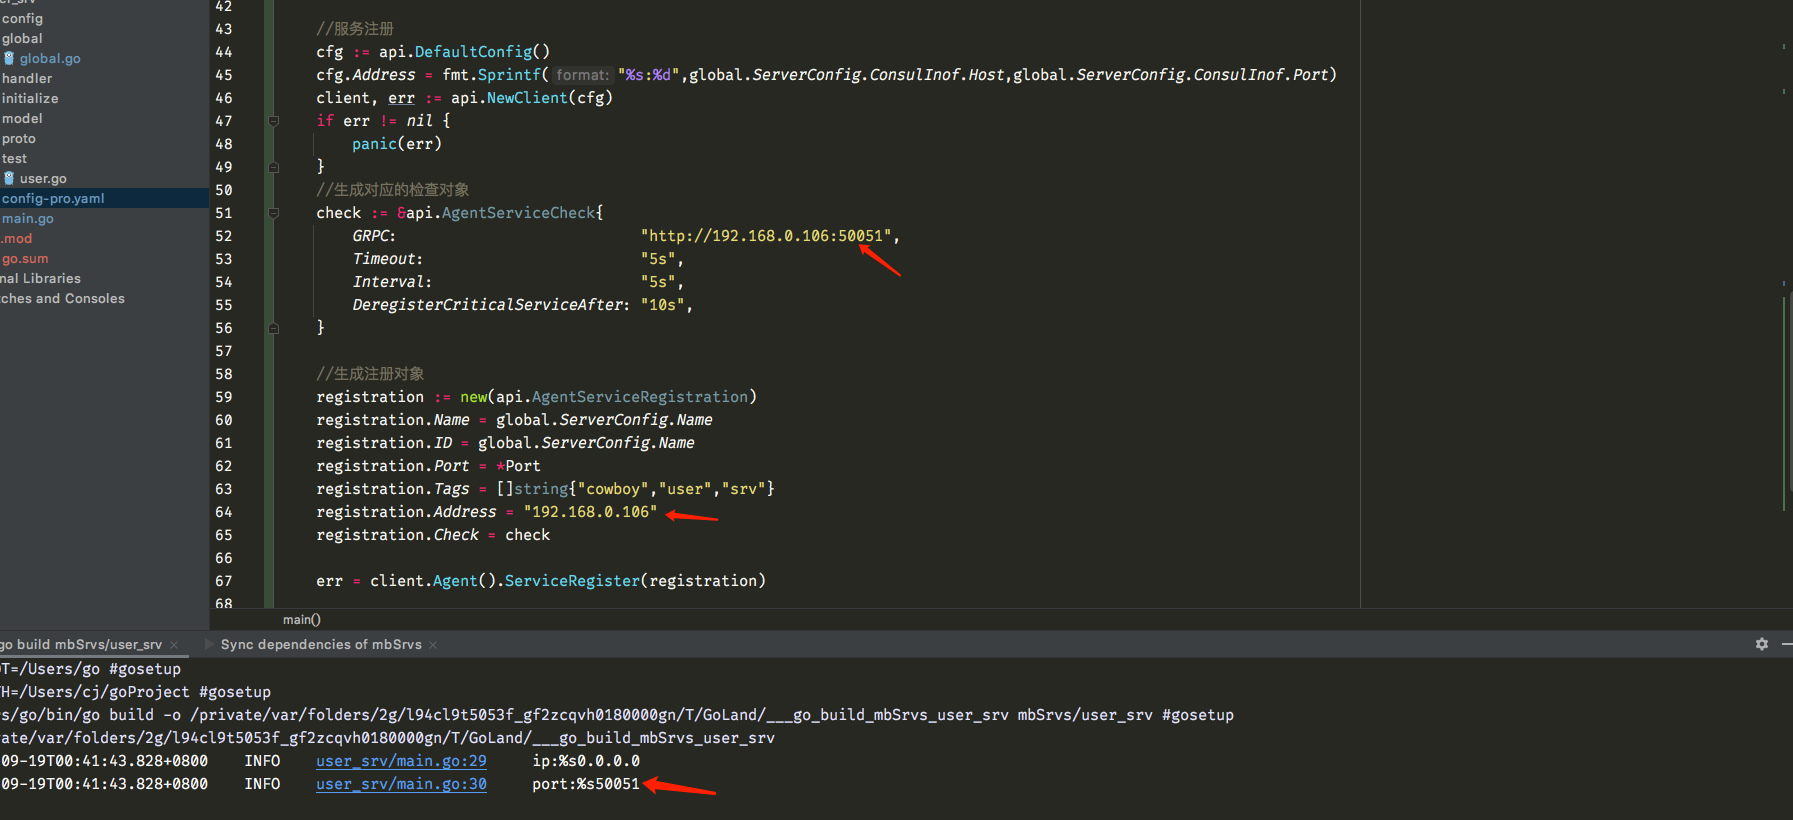Viewport: 1793px width, 820px height.
Task: Click NewClient on line 46
Action: pos(527,98)
